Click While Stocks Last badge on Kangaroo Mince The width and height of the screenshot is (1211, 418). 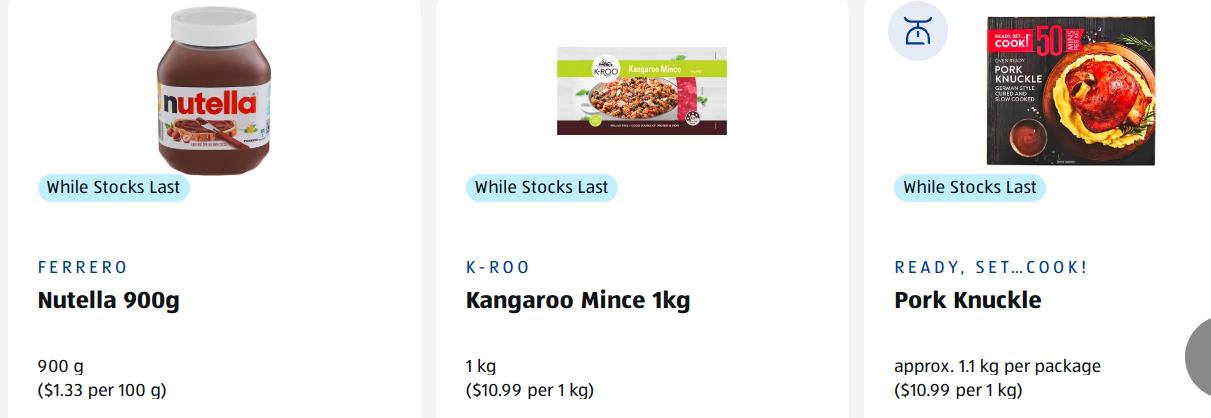tap(541, 187)
